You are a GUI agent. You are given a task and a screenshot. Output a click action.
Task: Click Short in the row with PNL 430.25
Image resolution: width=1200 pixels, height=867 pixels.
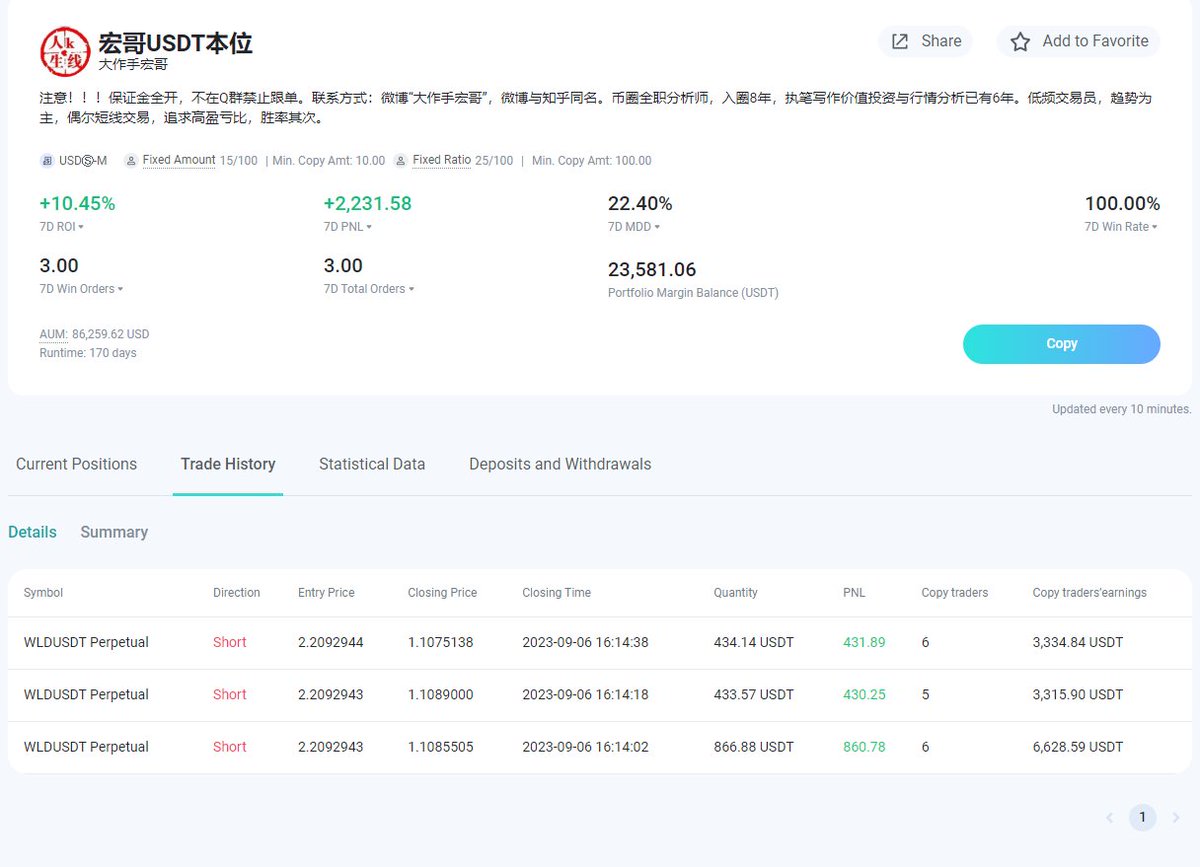229,694
